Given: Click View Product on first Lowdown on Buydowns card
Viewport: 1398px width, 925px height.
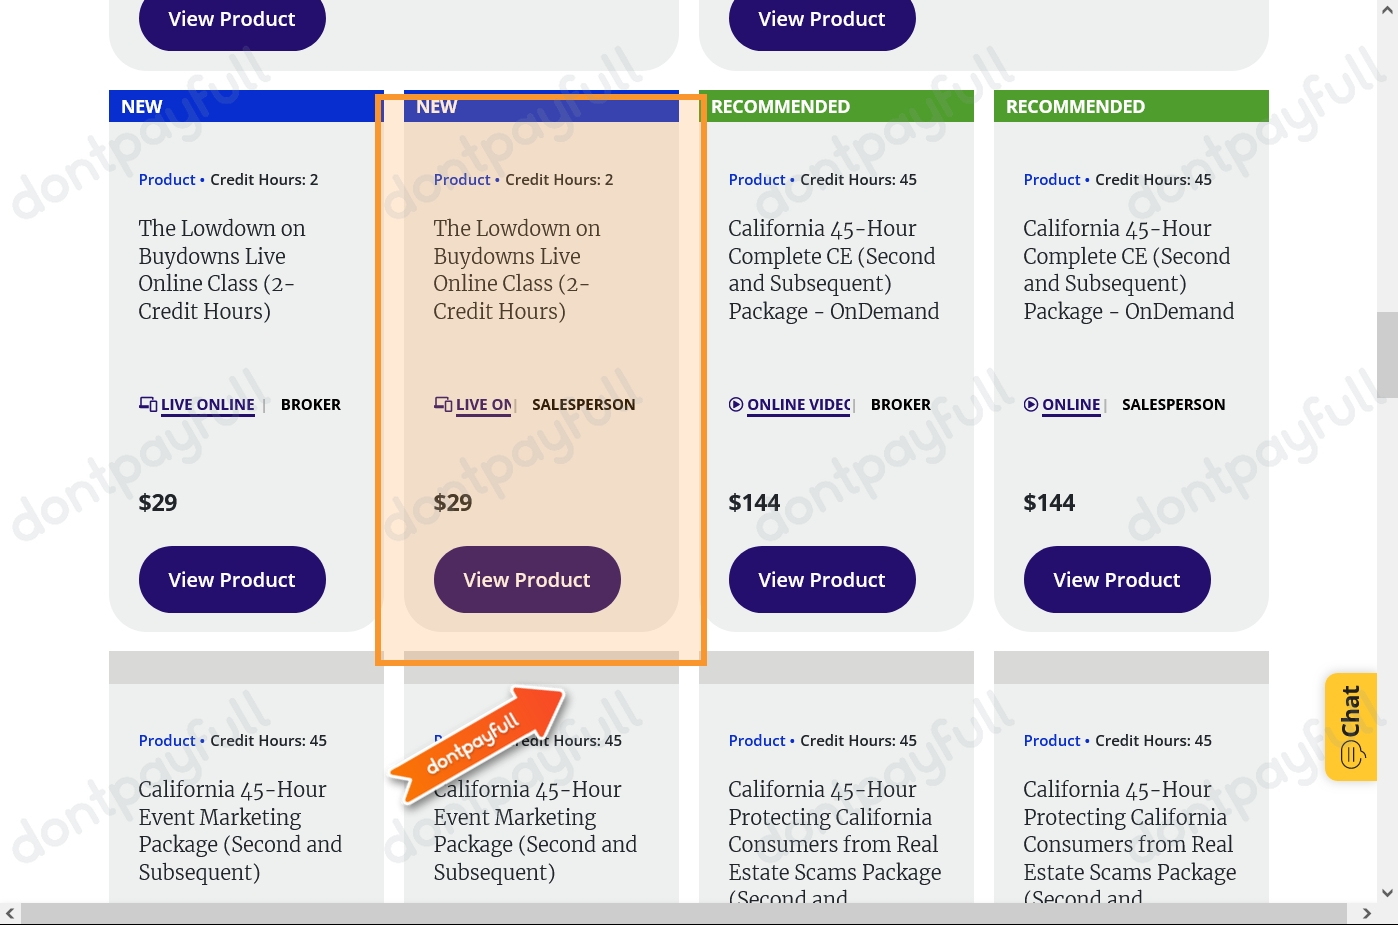Looking at the screenshot, I should [232, 579].
